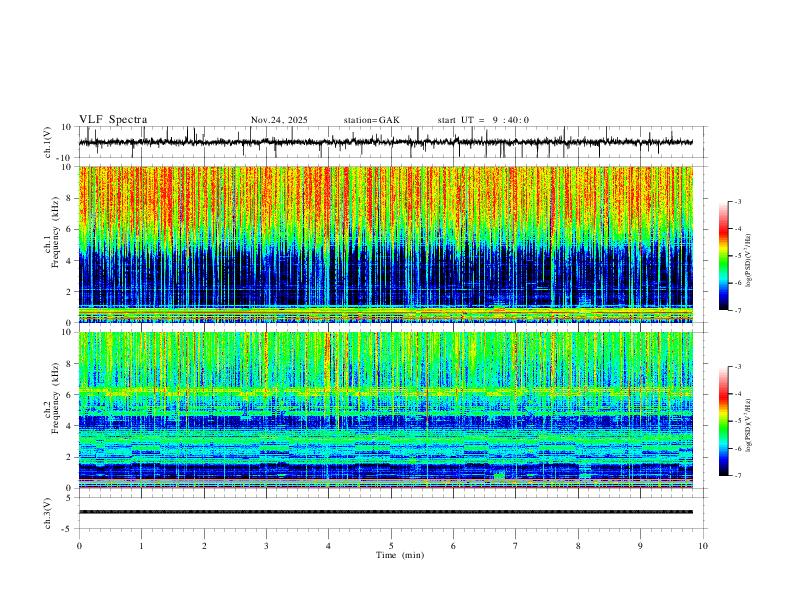The image size is (792, 612).
Task: Click the ch.2 colorbar "-4" tick label
Action: pos(737,394)
